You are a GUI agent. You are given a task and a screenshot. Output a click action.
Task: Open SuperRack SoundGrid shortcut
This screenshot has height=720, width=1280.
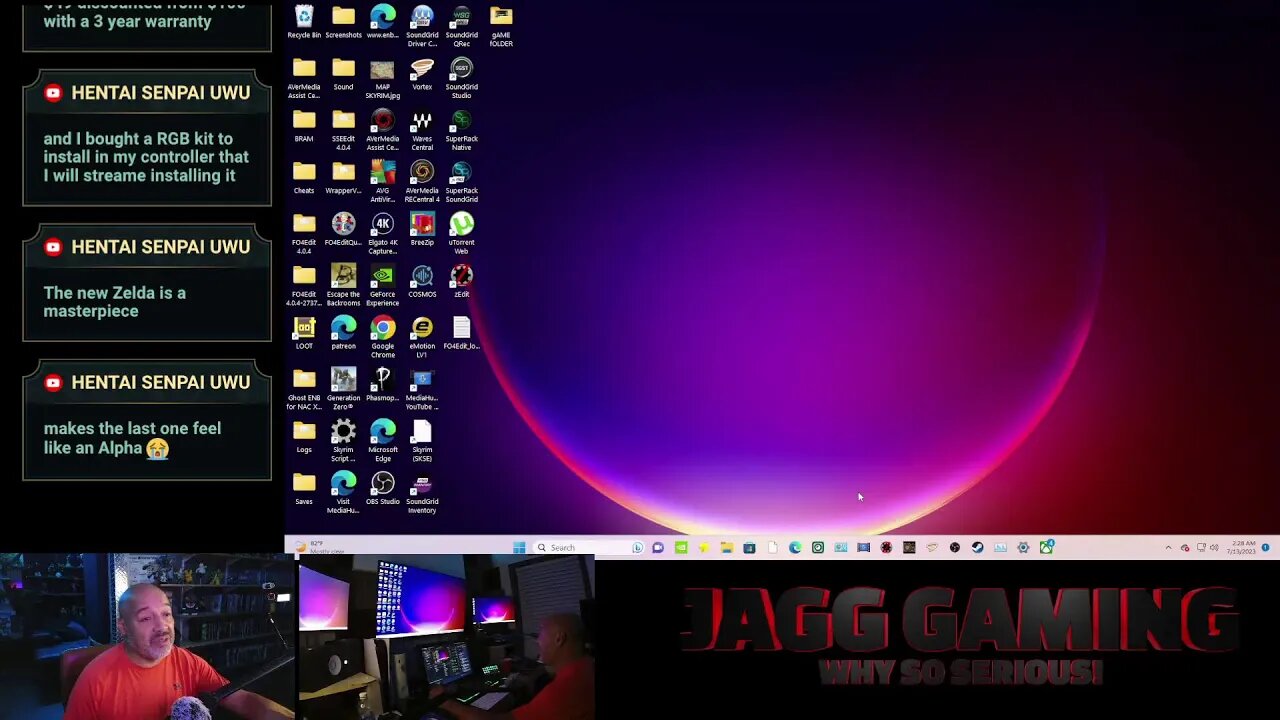[x=461, y=182]
